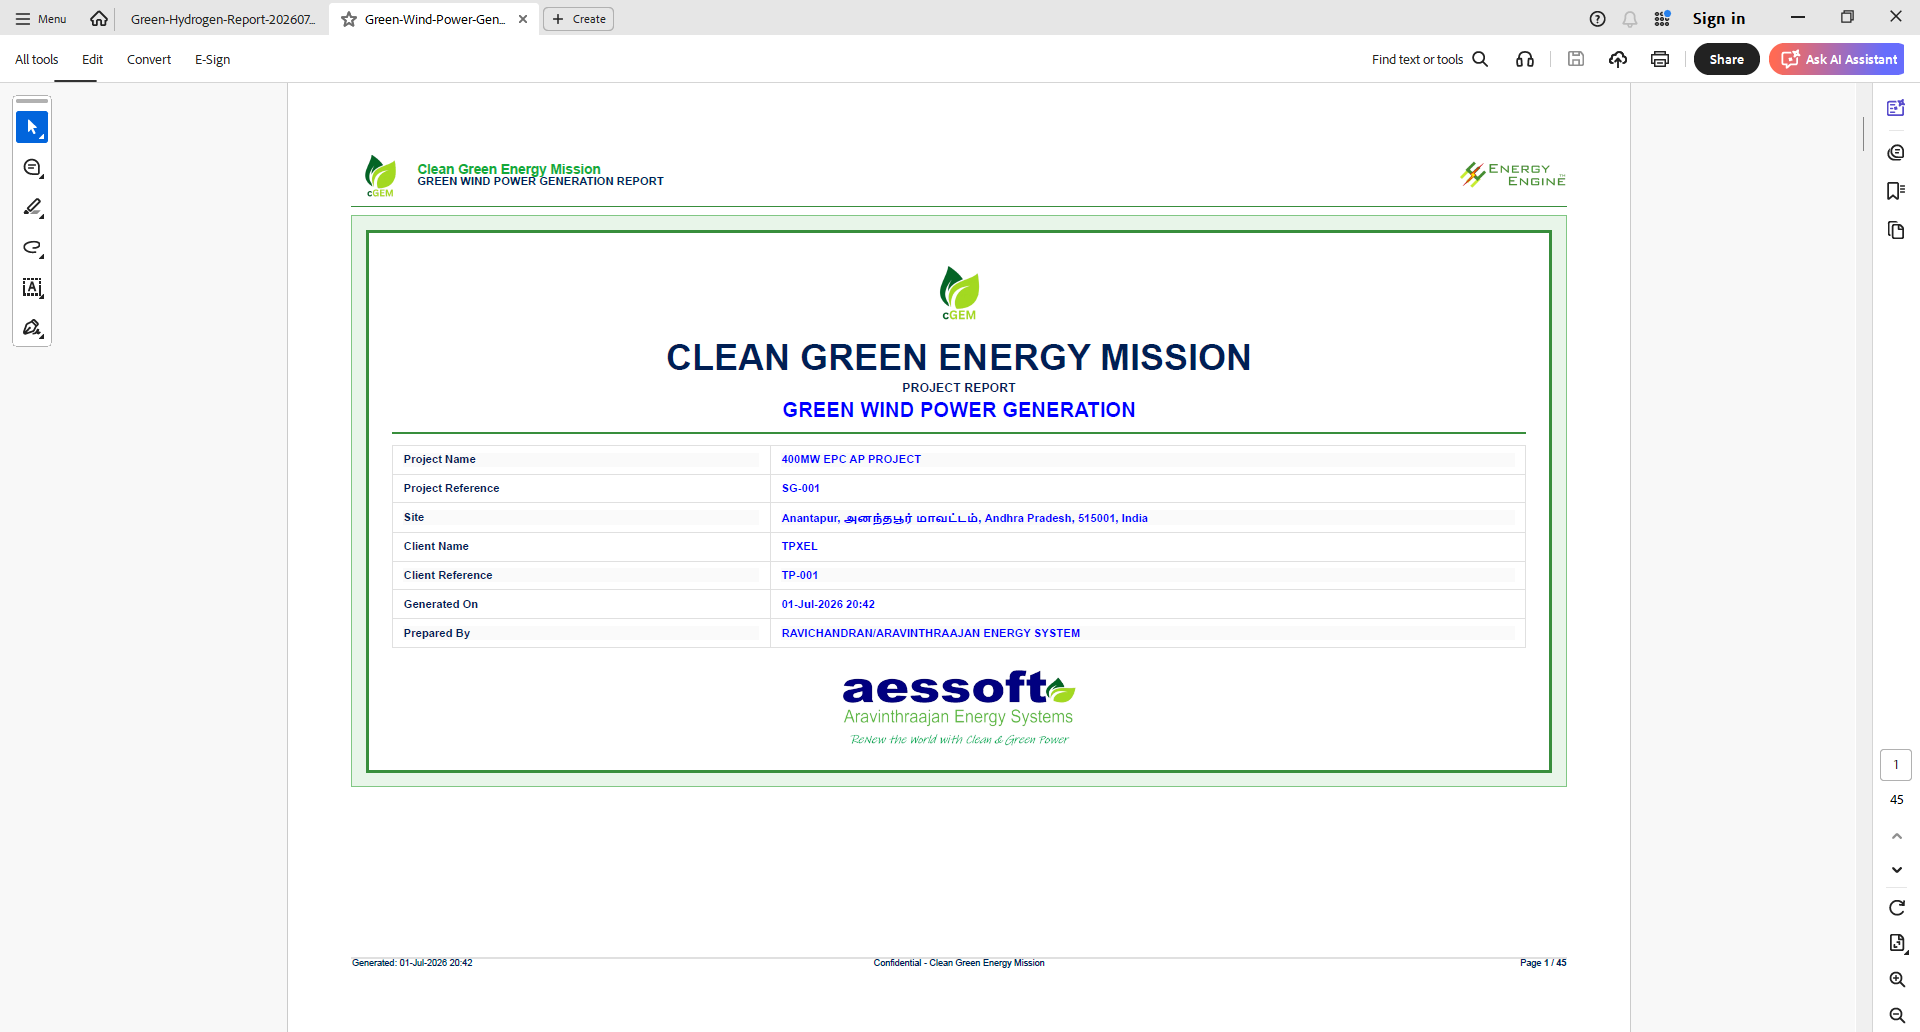Open the Bookmarks panel icon
The height and width of the screenshot is (1032, 1920).
click(1896, 191)
